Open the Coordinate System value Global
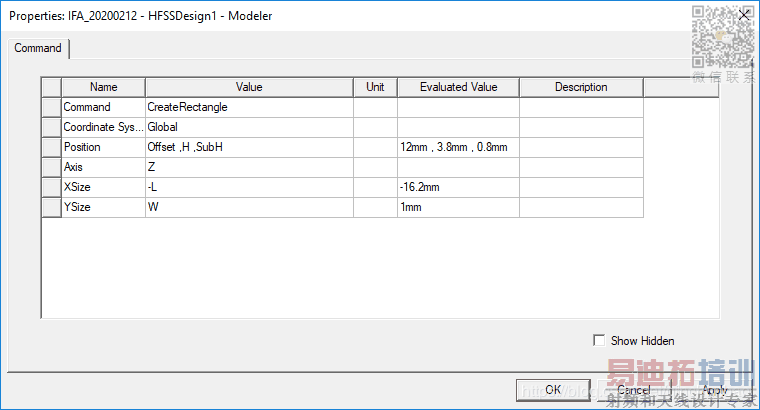 [249, 127]
